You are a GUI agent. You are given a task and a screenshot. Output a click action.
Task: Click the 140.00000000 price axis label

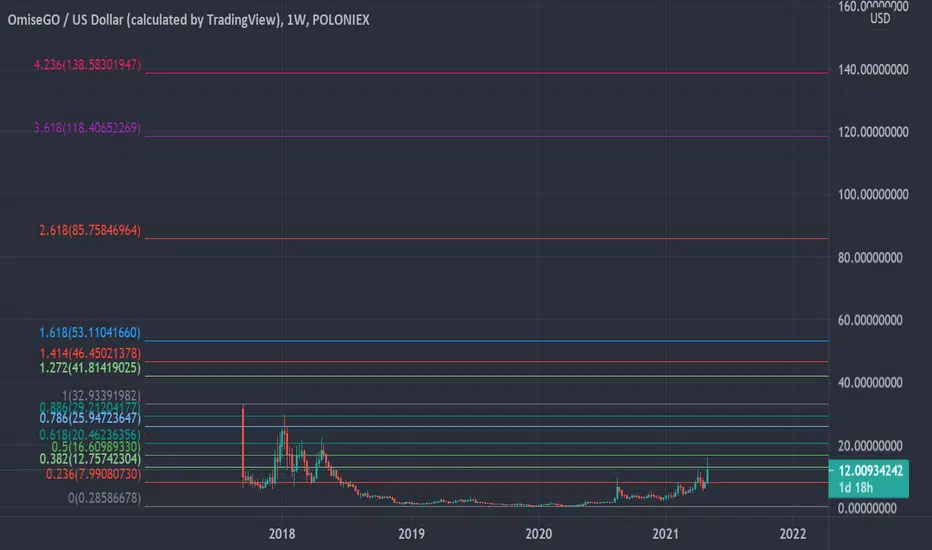pyautogui.click(x=873, y=70)
